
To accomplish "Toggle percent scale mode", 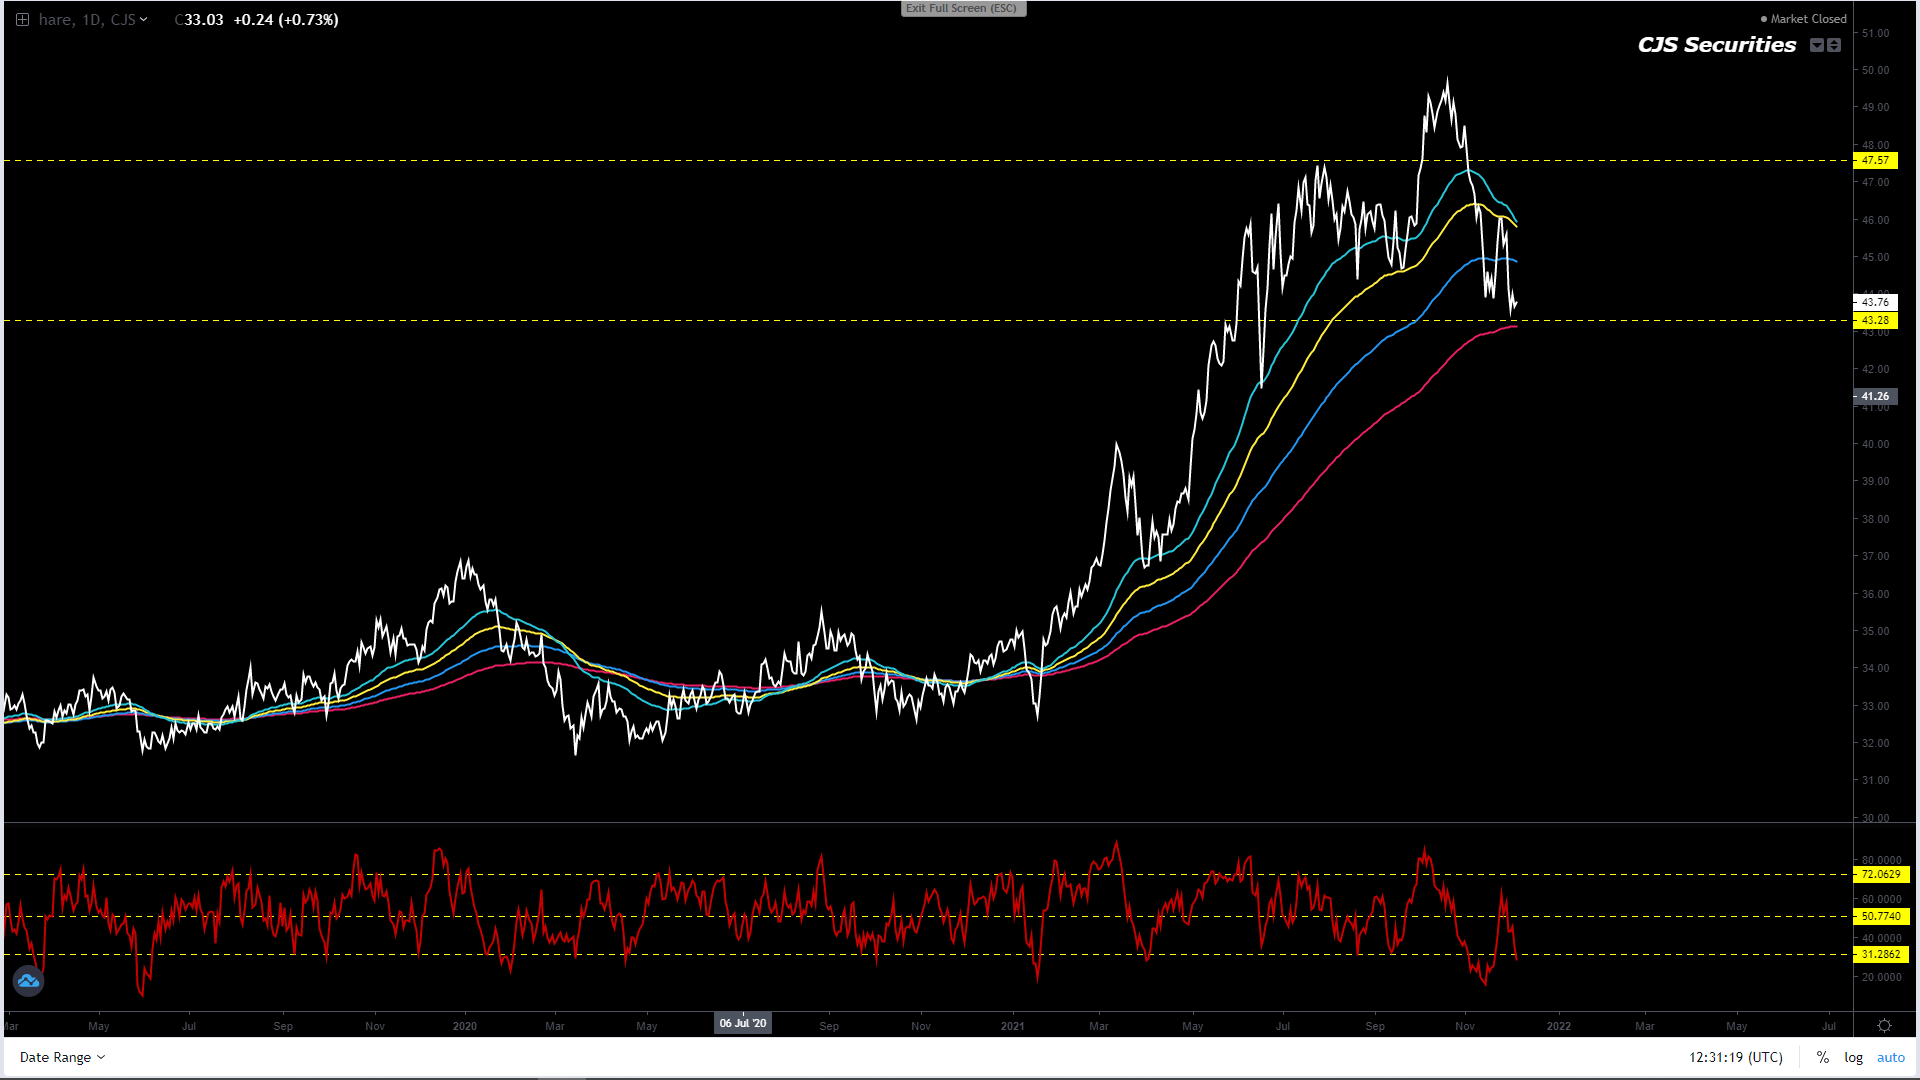I will [1823, 1057].
